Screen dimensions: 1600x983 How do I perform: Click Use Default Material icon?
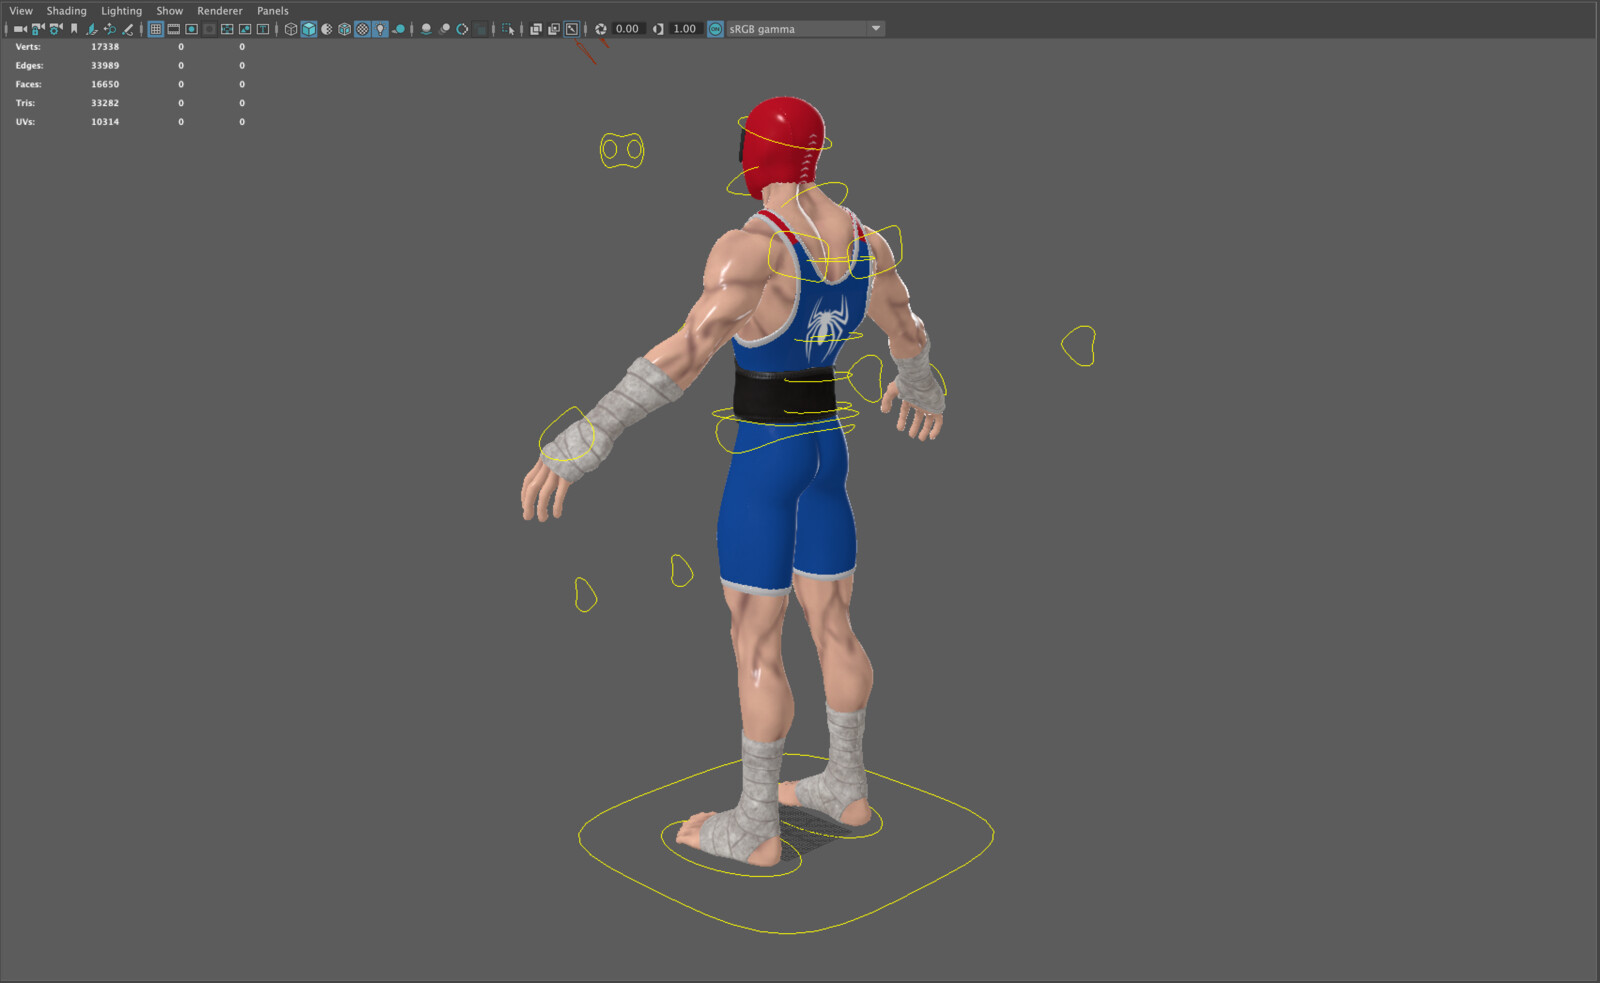327,29
